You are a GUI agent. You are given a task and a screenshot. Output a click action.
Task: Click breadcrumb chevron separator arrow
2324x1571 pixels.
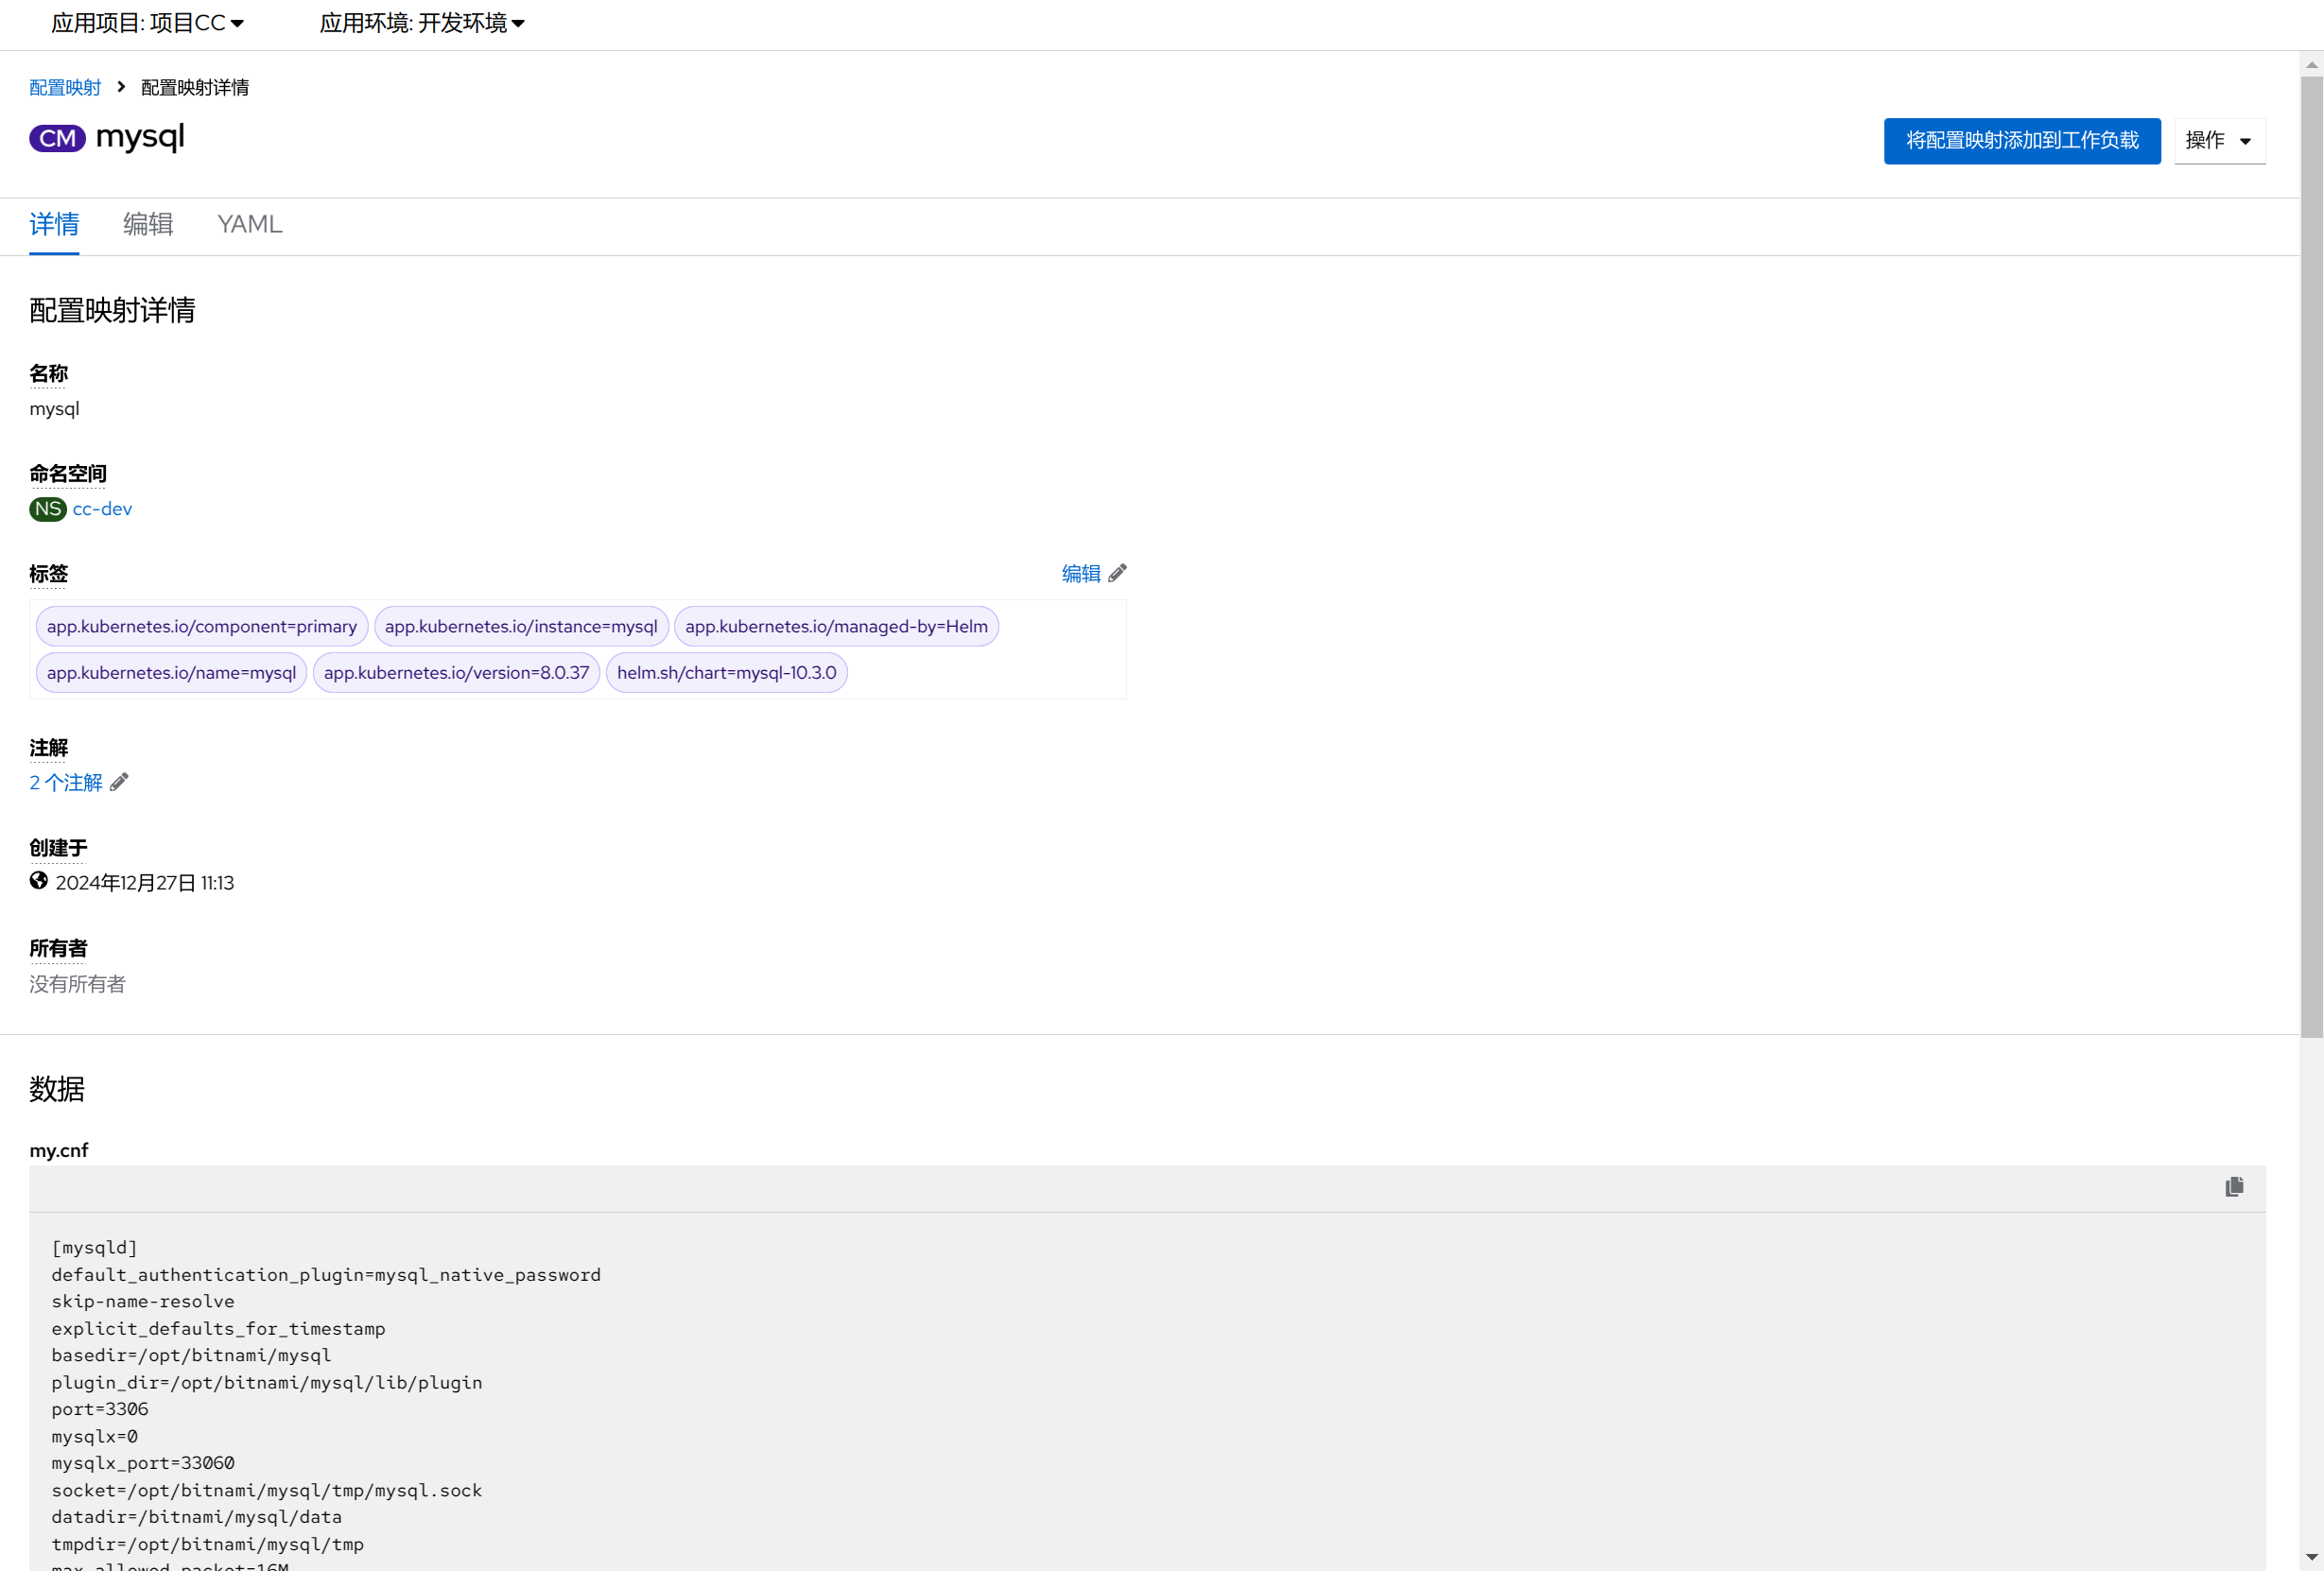click(121, 87)
